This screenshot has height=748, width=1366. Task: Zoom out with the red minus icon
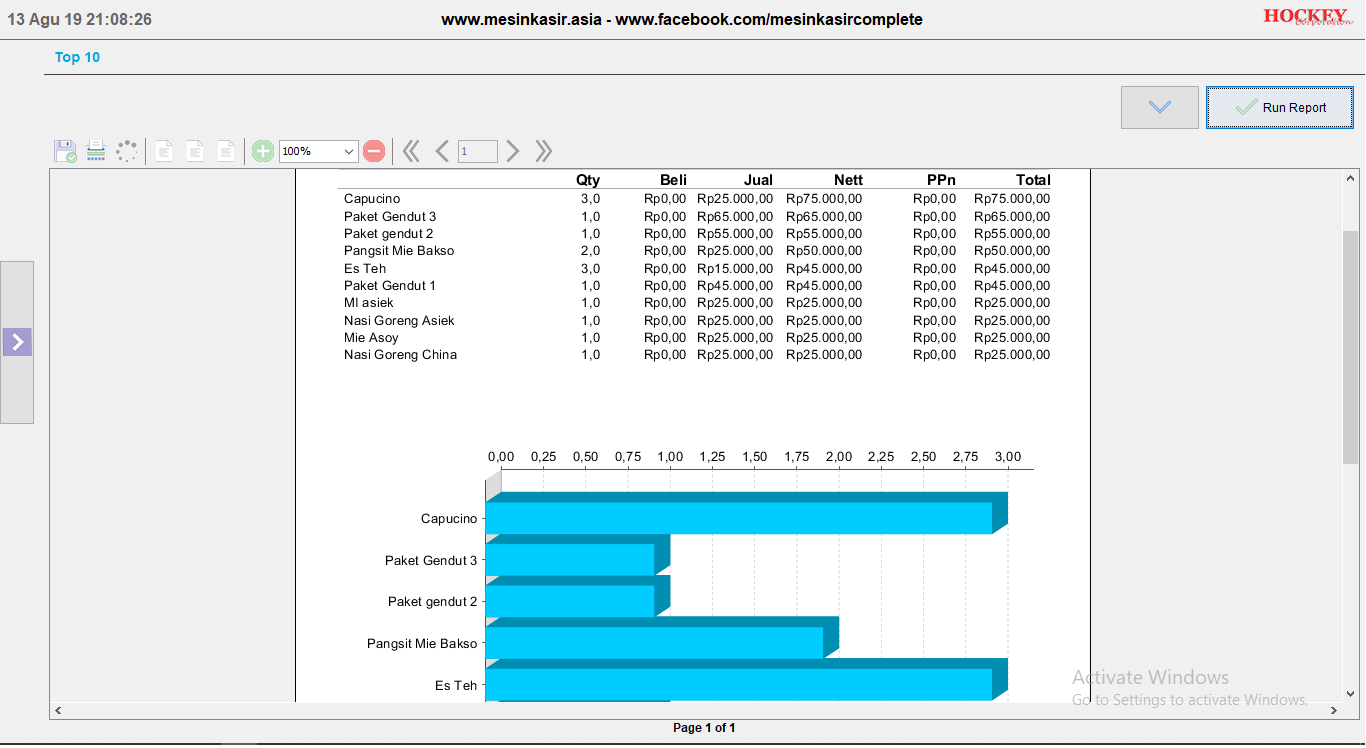pyautogui.click(x=374, y=151)
